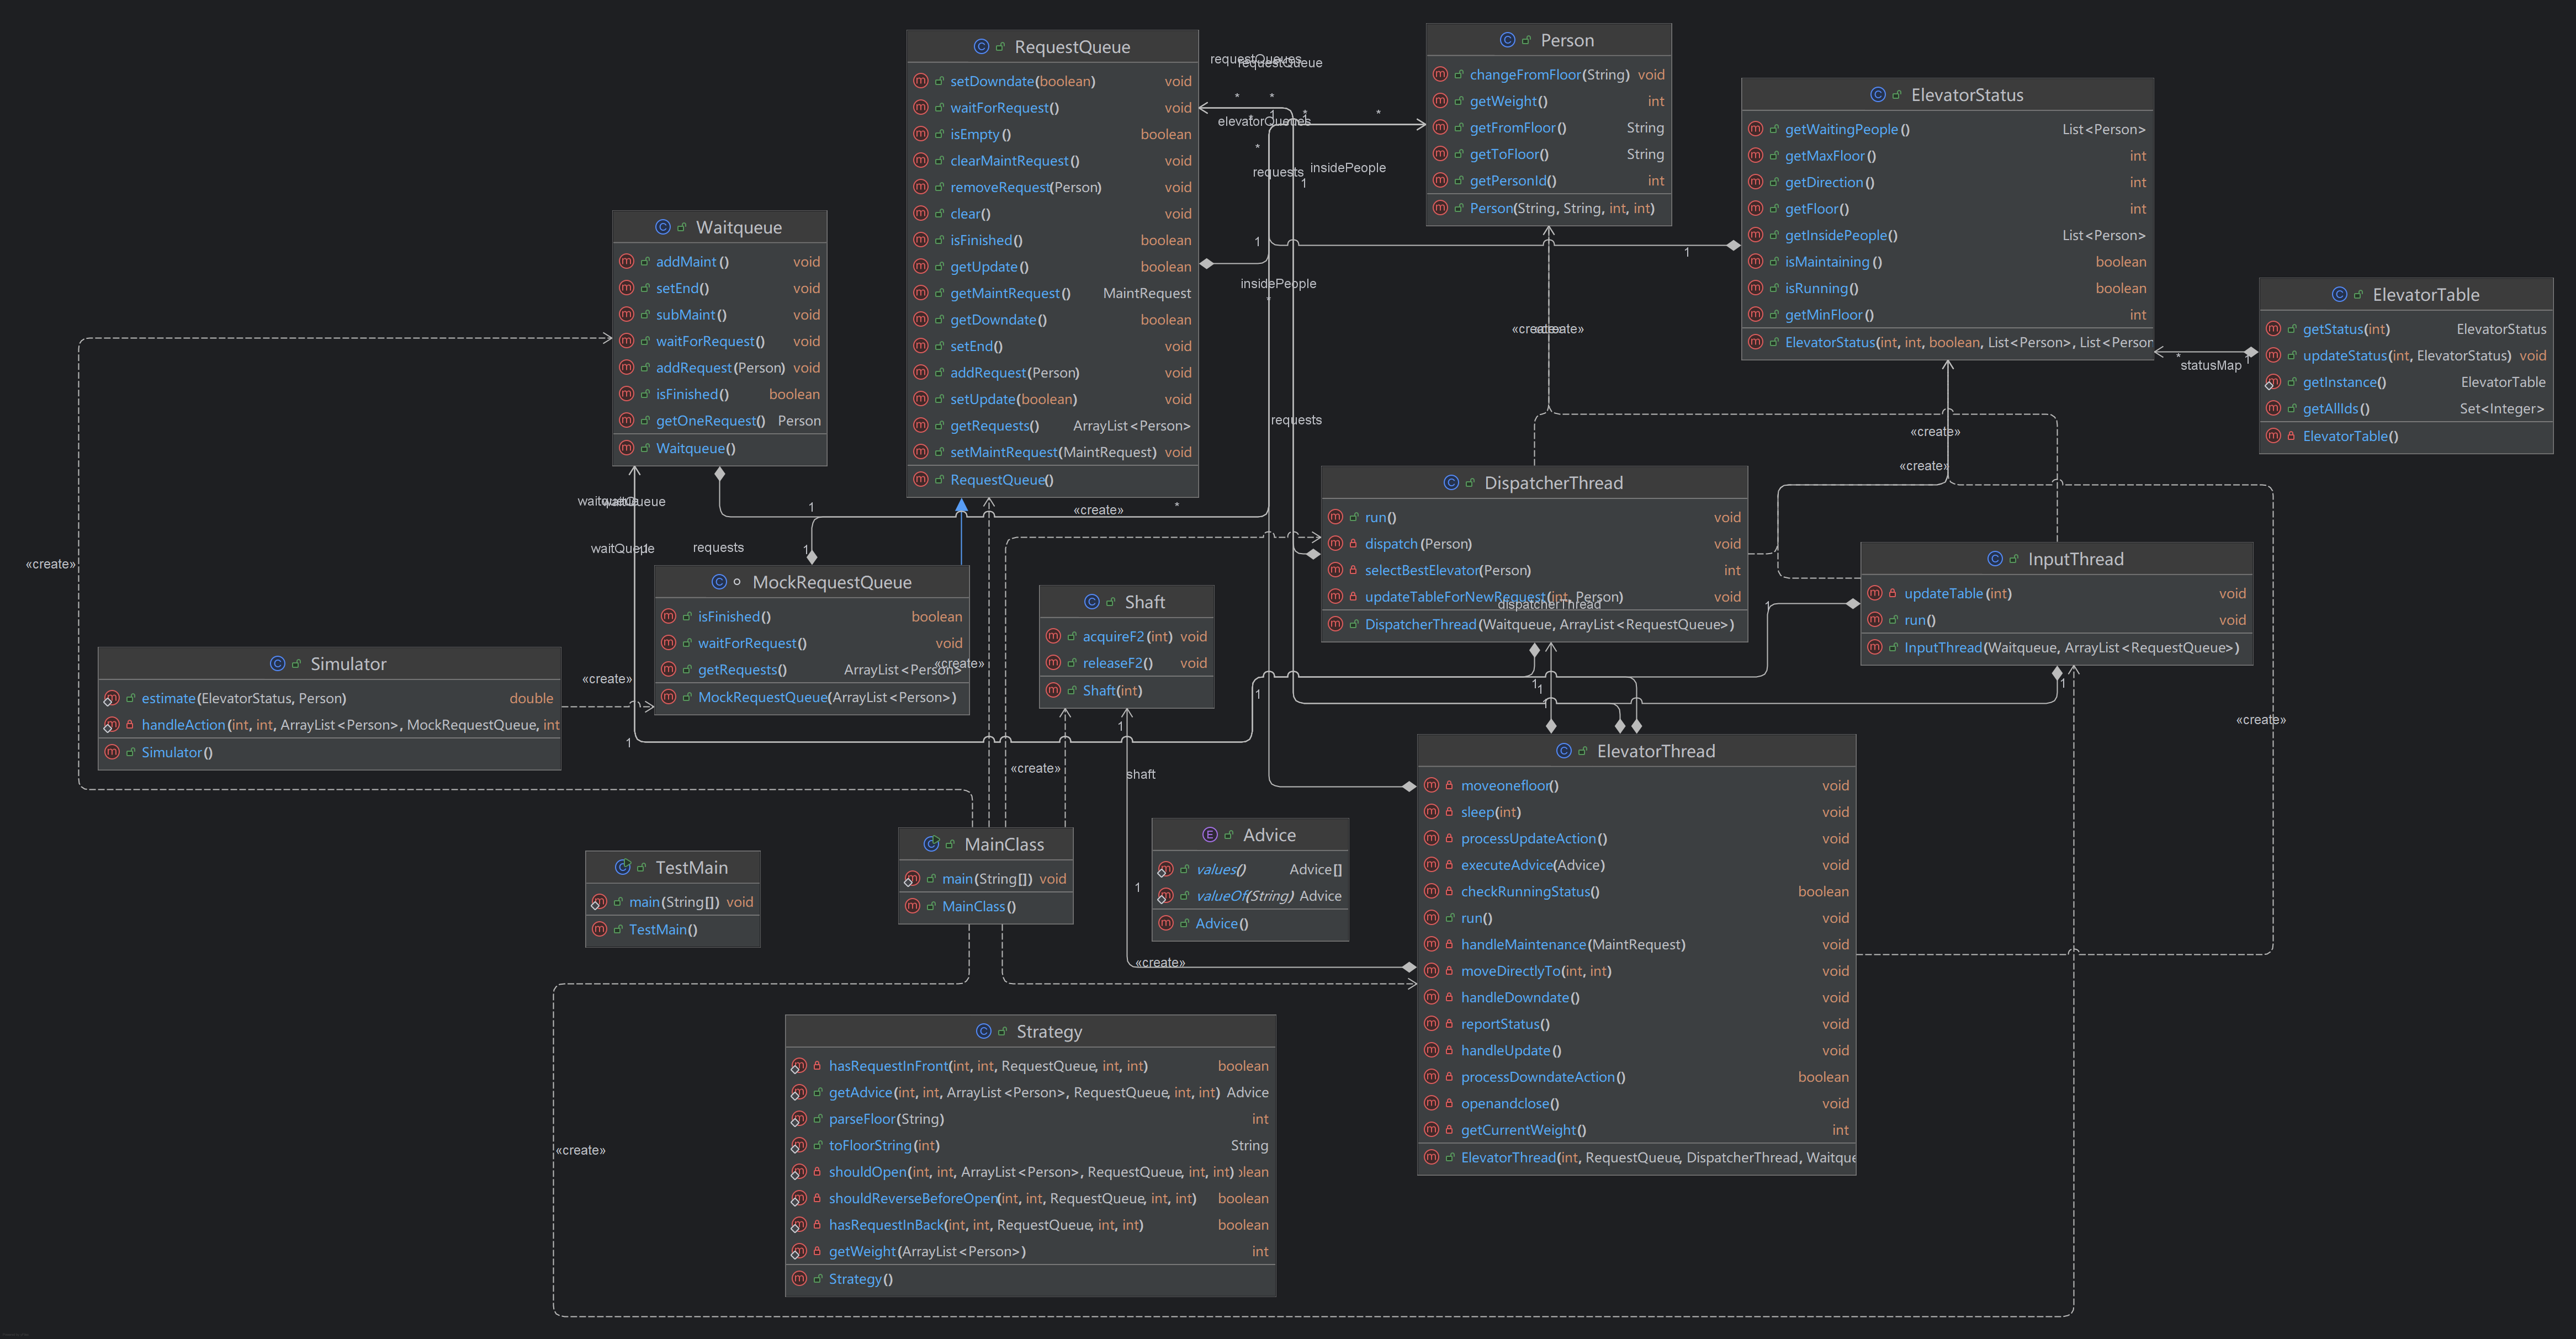This screenshot has width=2576, height=1339.
Task: Select the ElevatorTable class title
Action: pyautogui.click(x=2426, y=294)
